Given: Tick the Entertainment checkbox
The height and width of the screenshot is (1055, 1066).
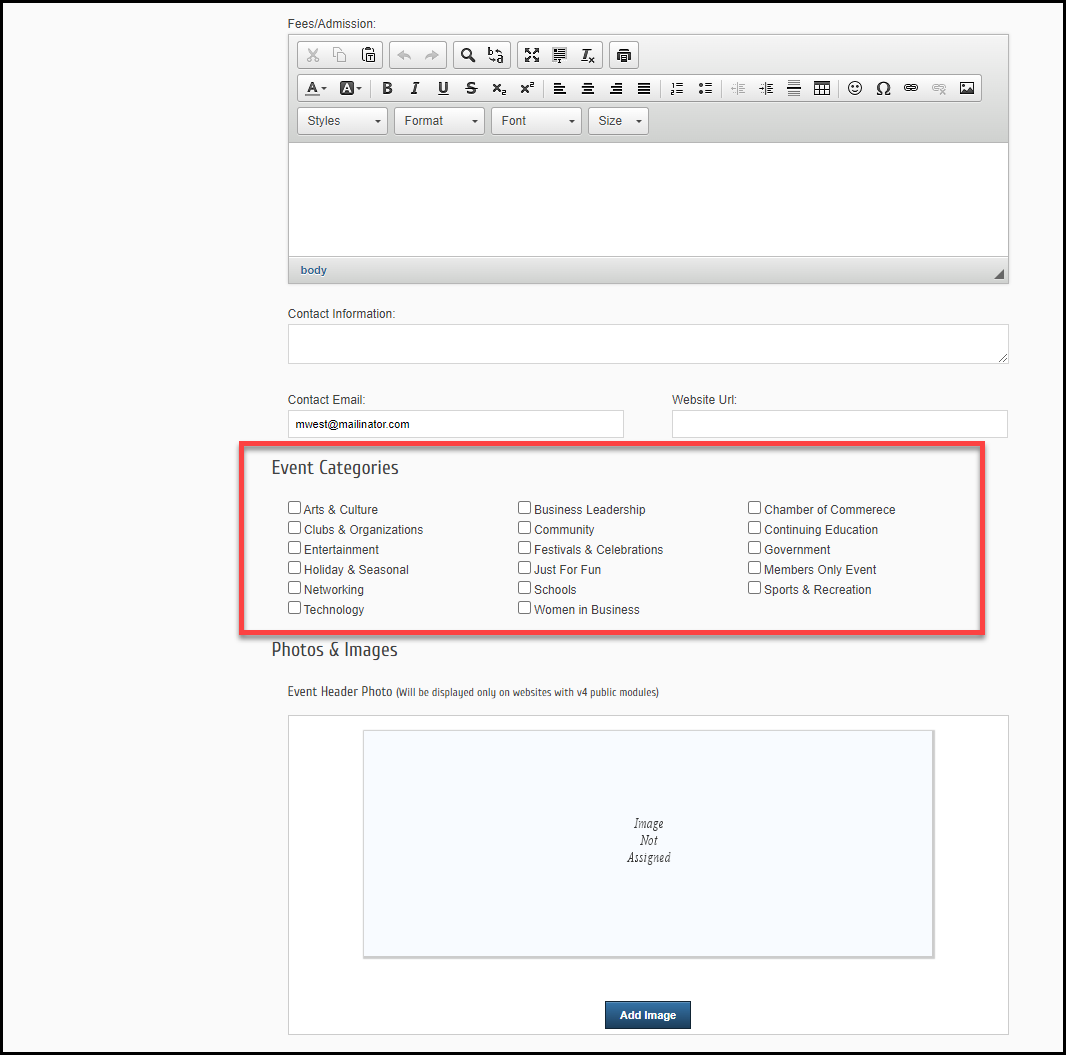Looking at the screenshot, I should coord(294,548).
